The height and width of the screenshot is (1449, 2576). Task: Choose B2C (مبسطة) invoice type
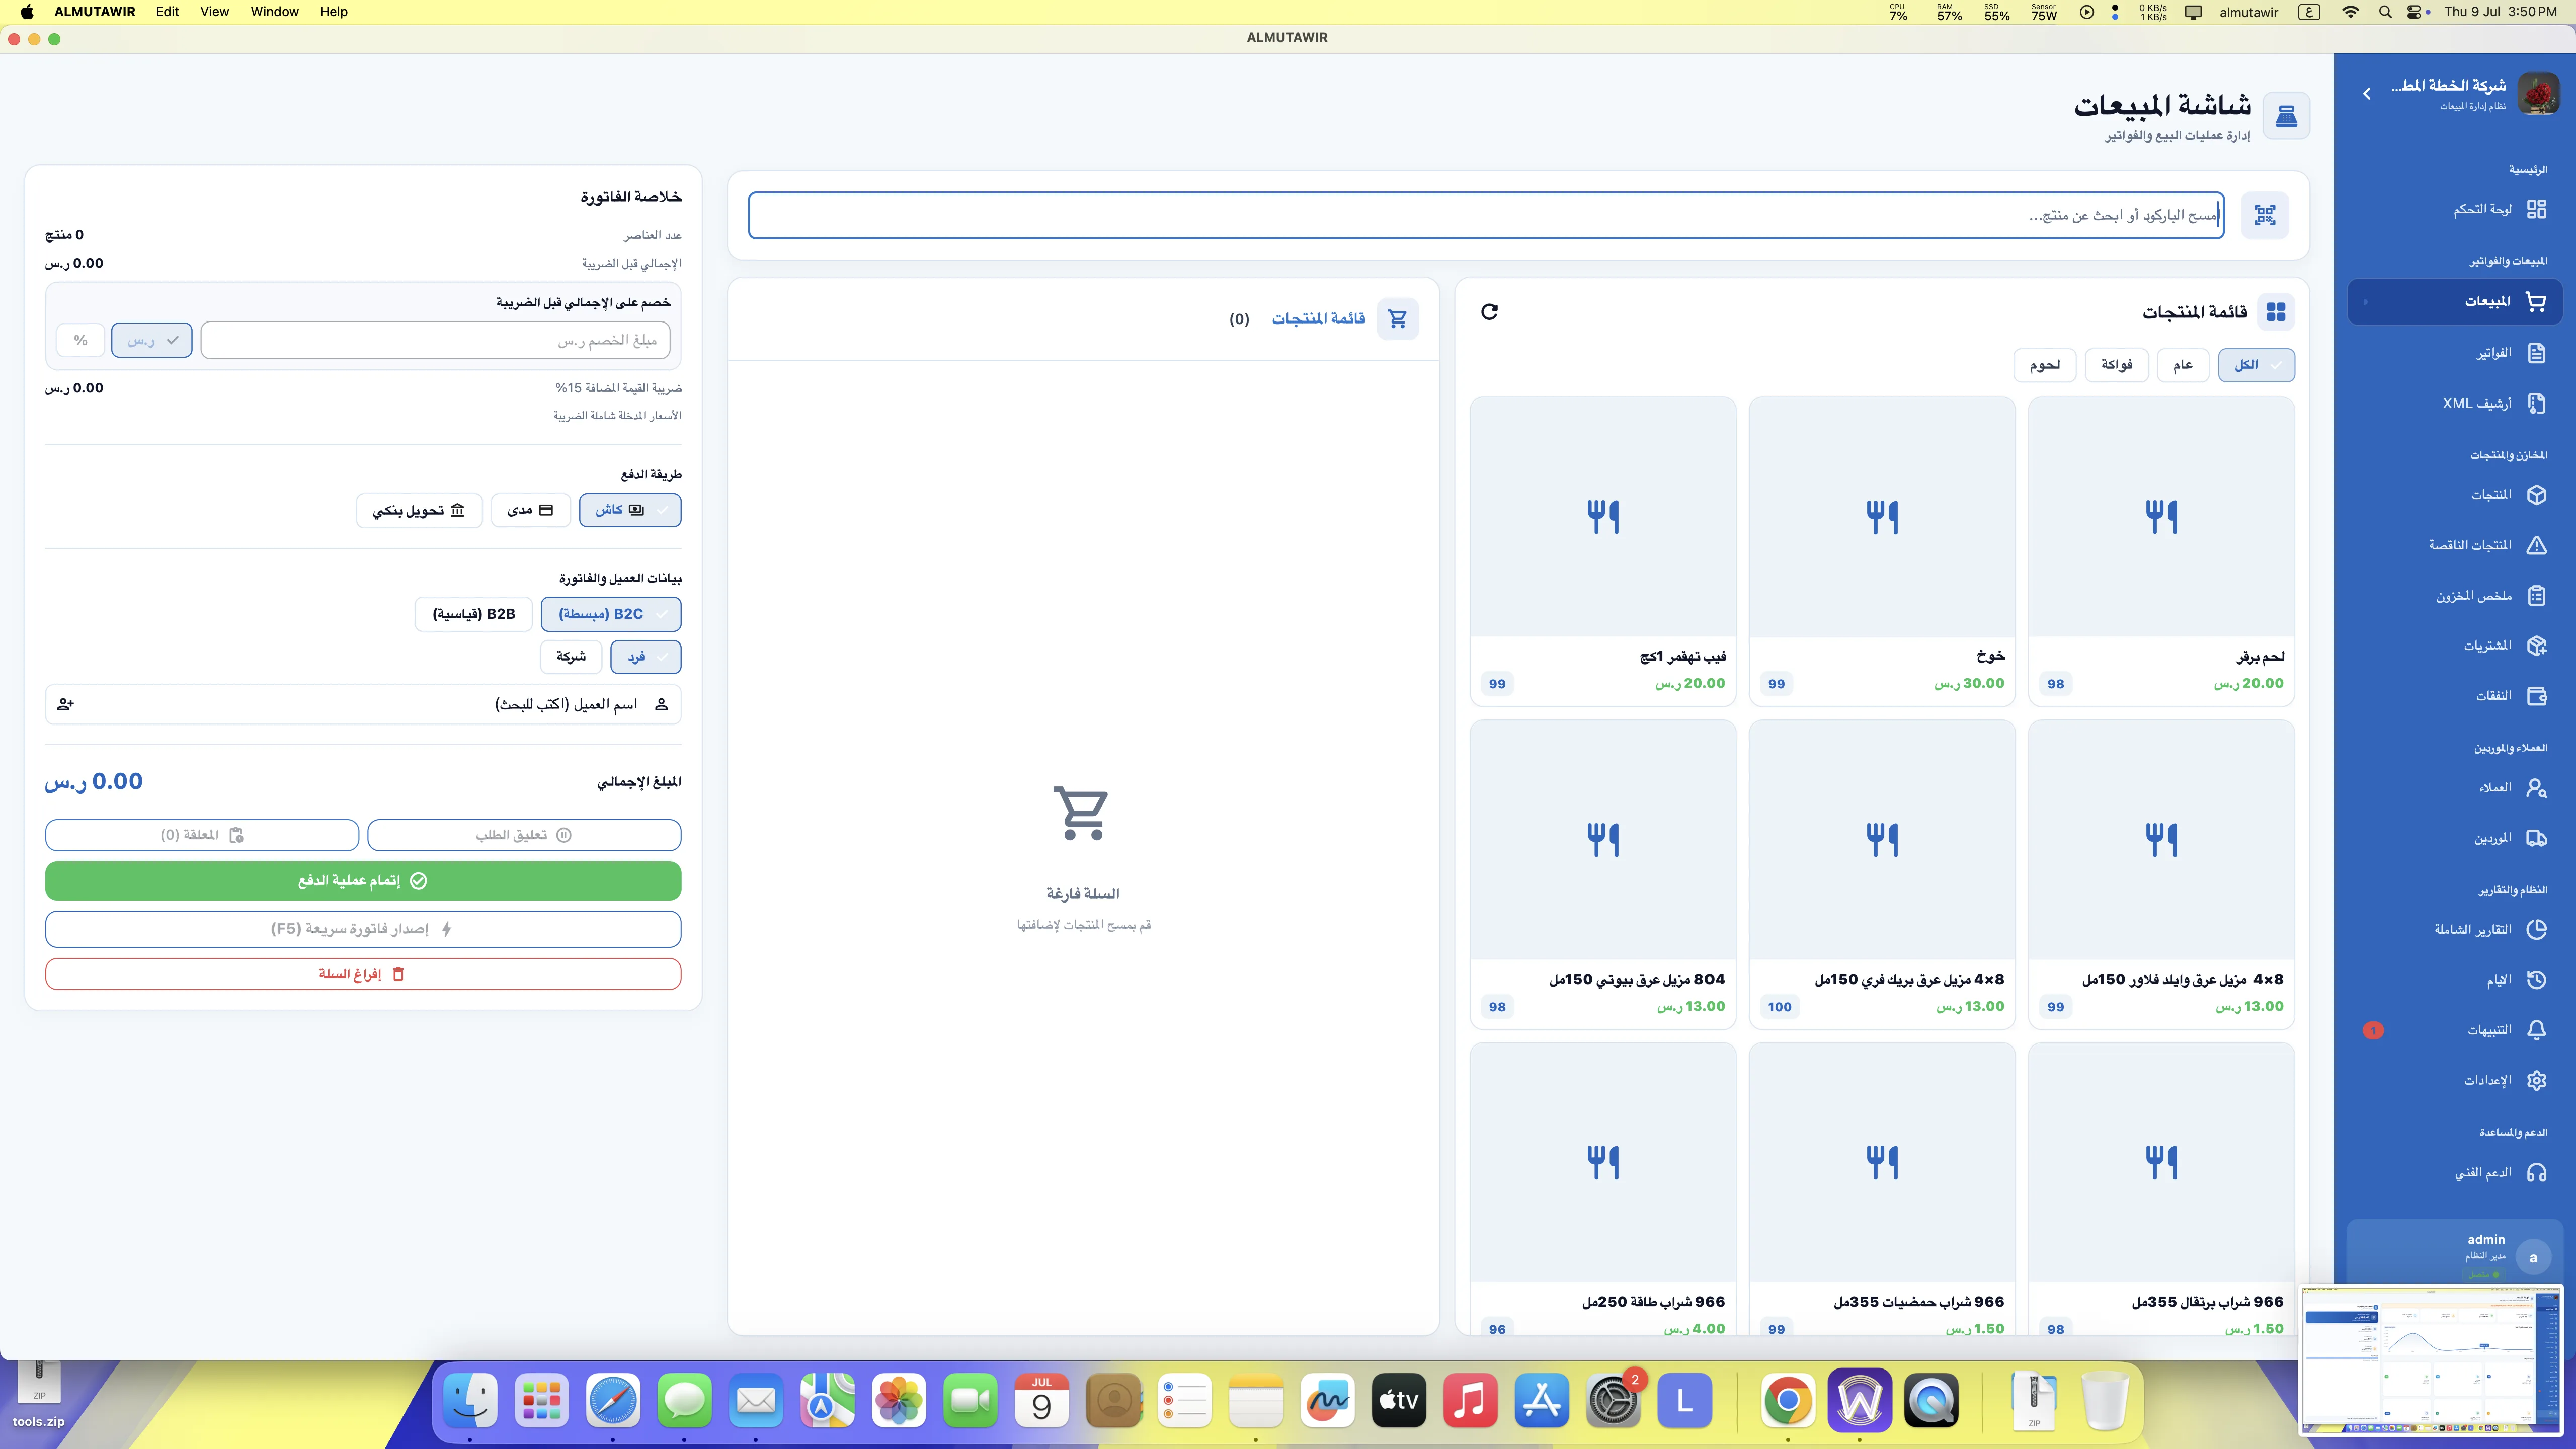point(611,614)
